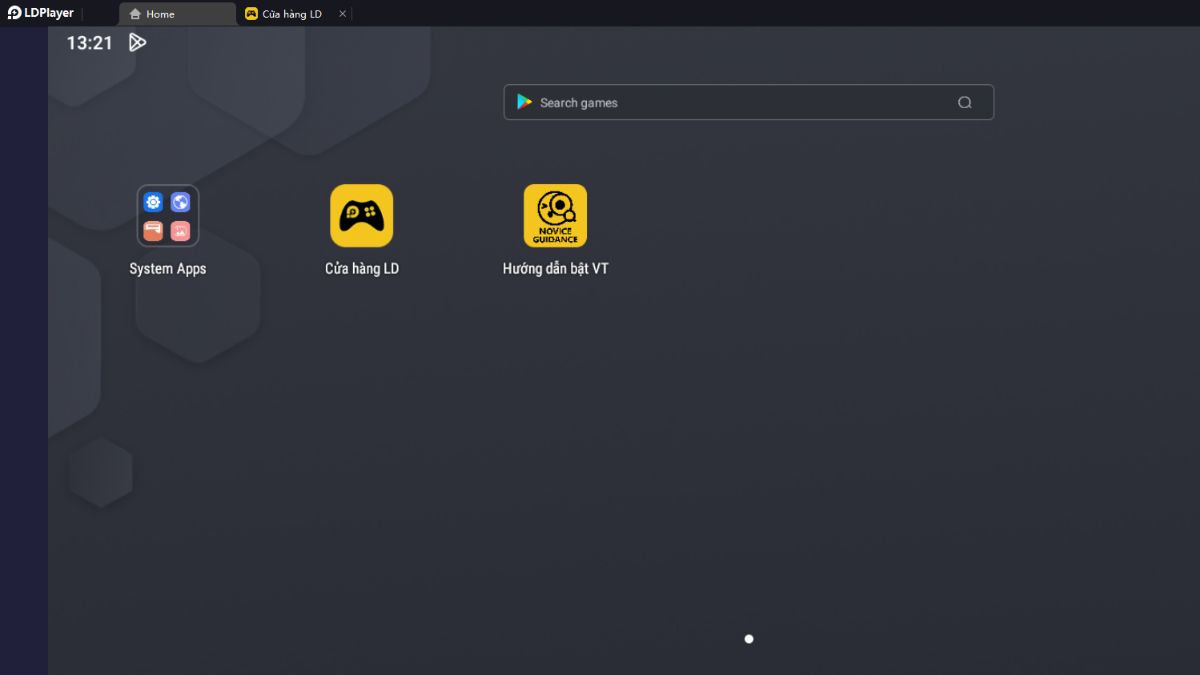
Task: Click the magnifier icon in search bar
Action: (965, 102)
